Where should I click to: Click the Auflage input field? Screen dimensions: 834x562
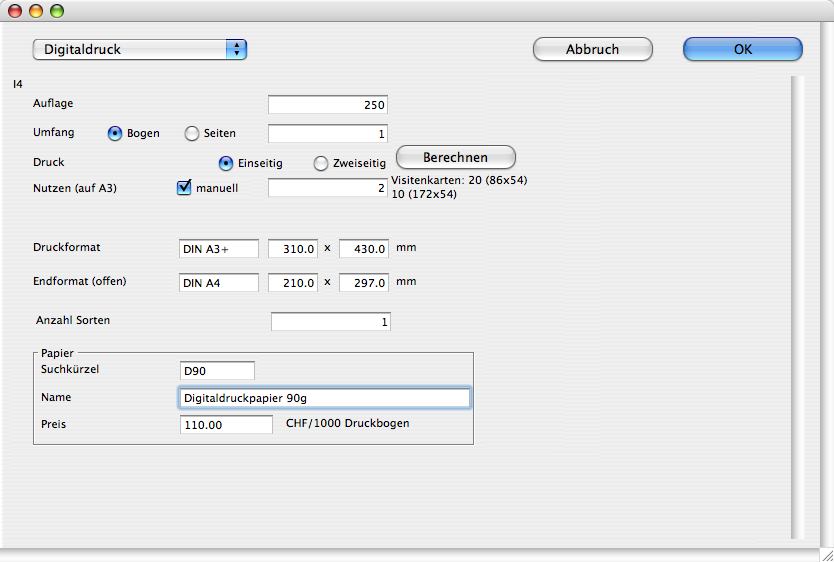(x=327, y=104)
